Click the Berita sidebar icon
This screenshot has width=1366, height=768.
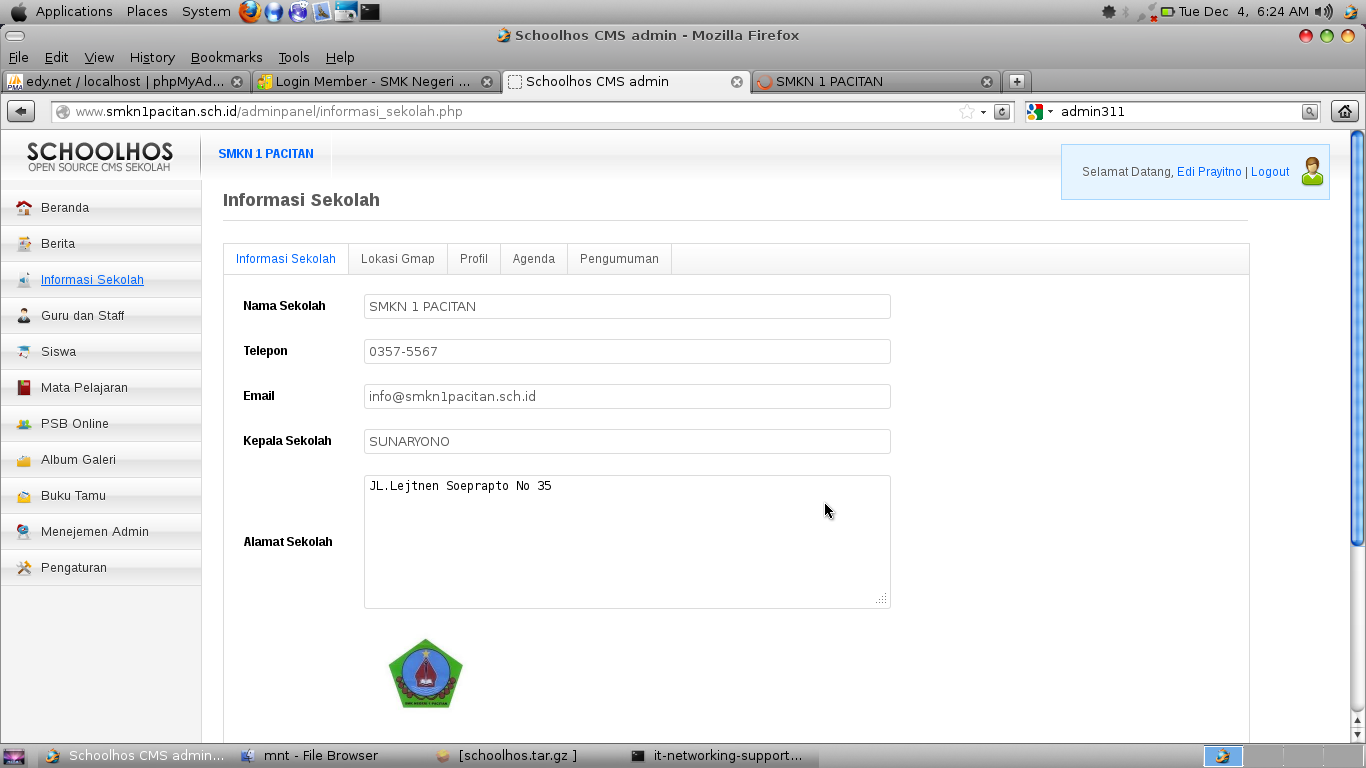coord(24,244)
